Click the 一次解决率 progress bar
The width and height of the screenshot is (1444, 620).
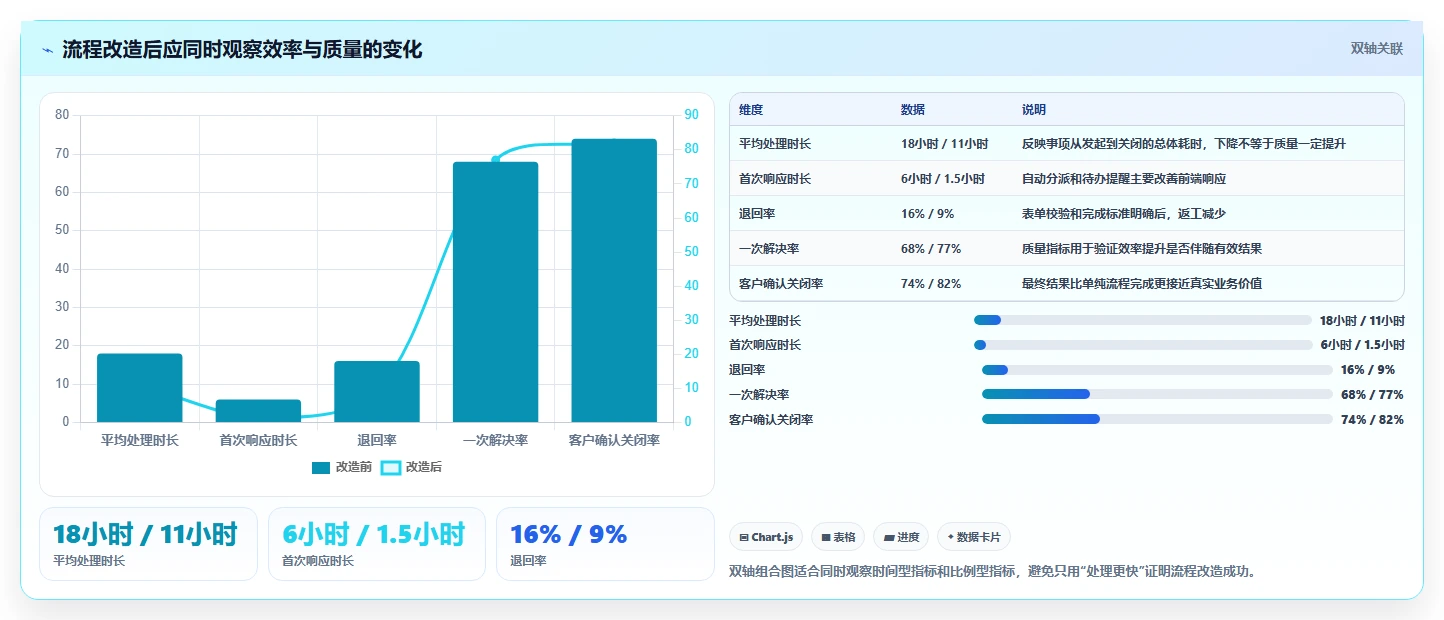(1157, 395)
